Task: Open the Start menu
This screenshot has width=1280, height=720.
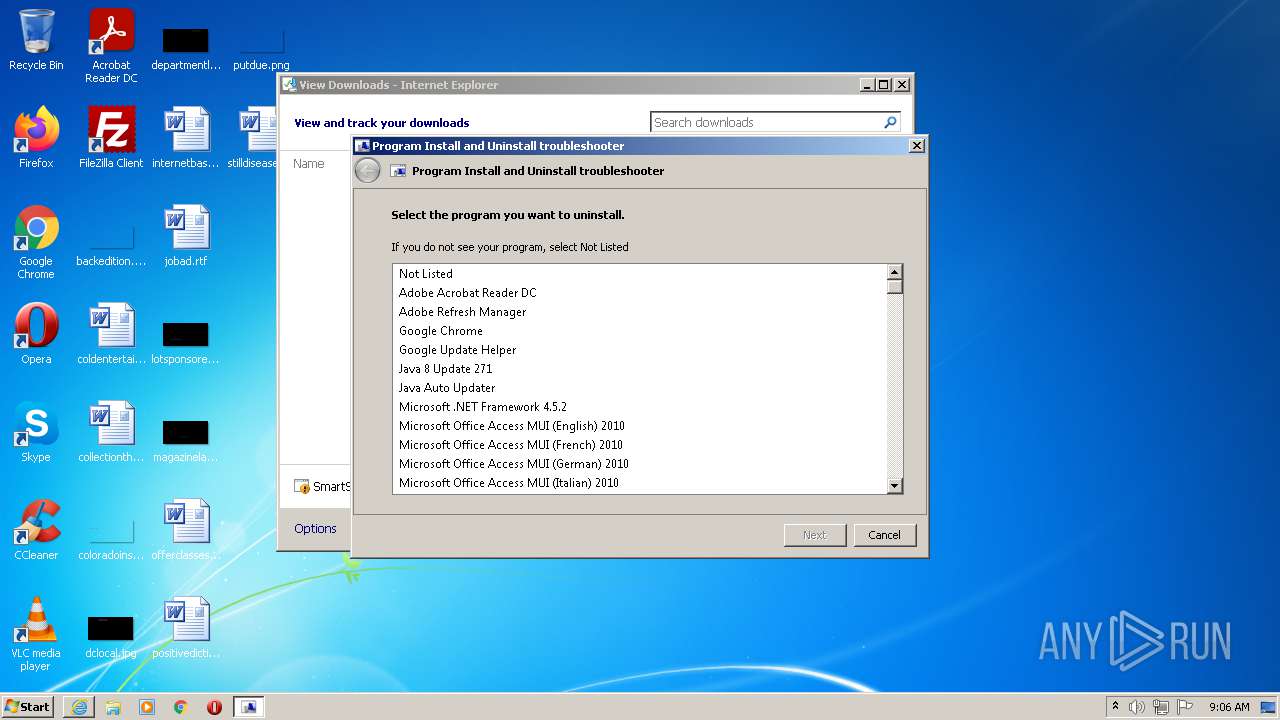Action: coord(28,707)
